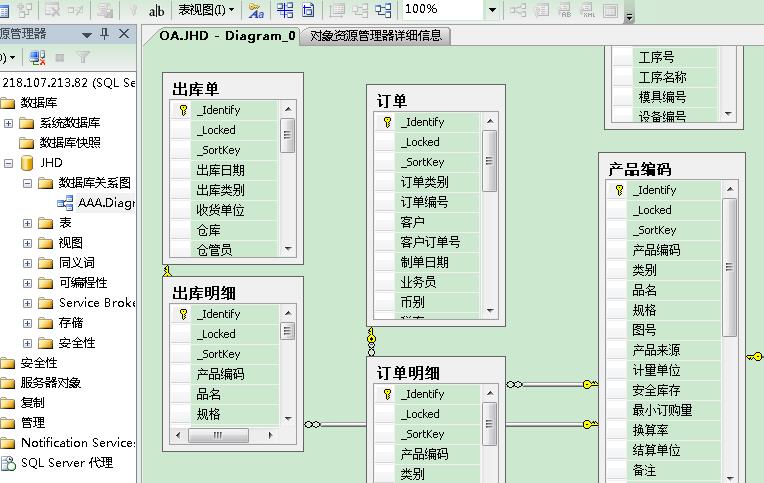The height and width of the screenshot is (483, 764).
Task: Select relationship key at right edge of 产品编码
Action: (x=755, y=357)
